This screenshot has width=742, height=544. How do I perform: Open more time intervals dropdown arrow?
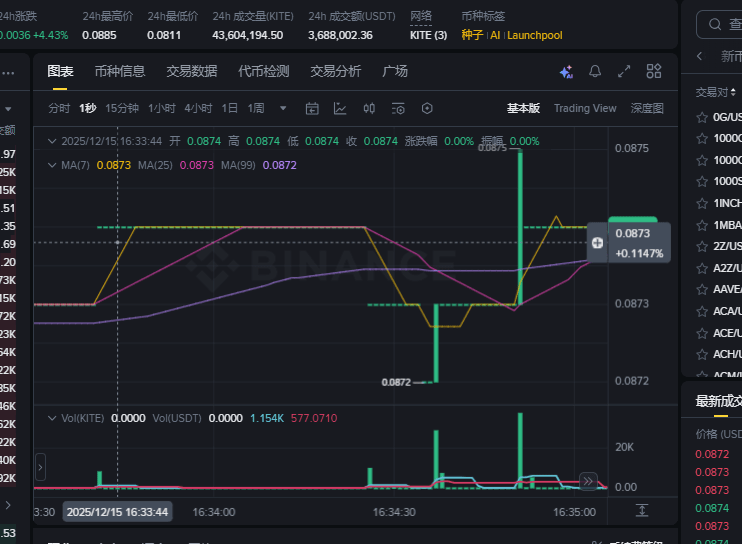click(283, 108)
